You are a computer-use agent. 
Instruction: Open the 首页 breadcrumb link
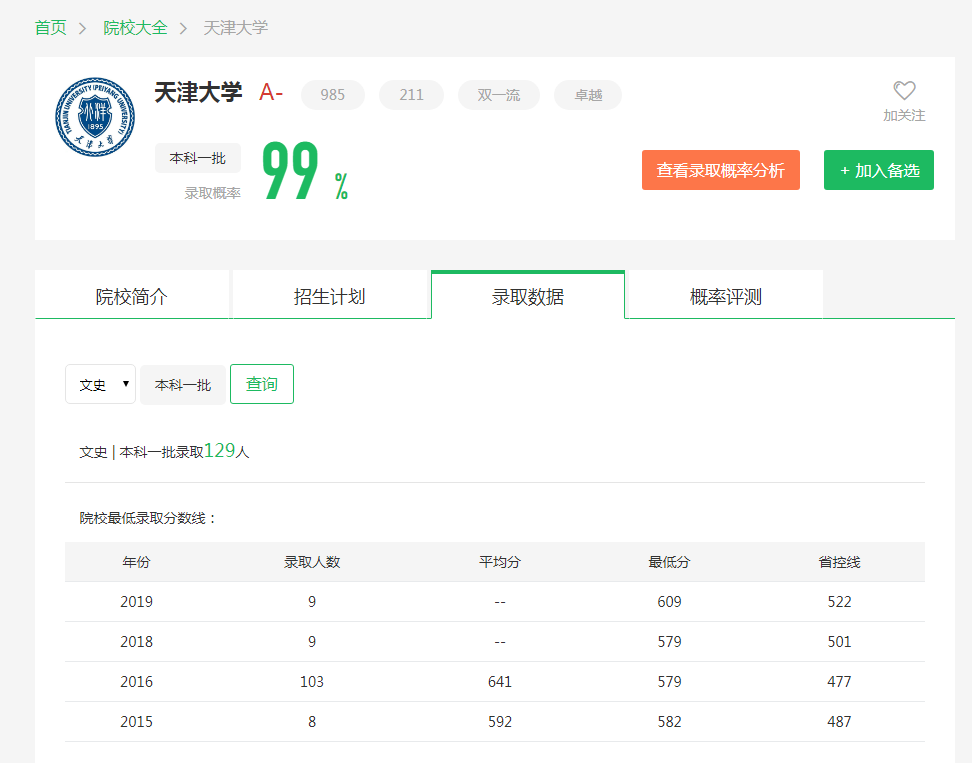click(x=50, y=28)
